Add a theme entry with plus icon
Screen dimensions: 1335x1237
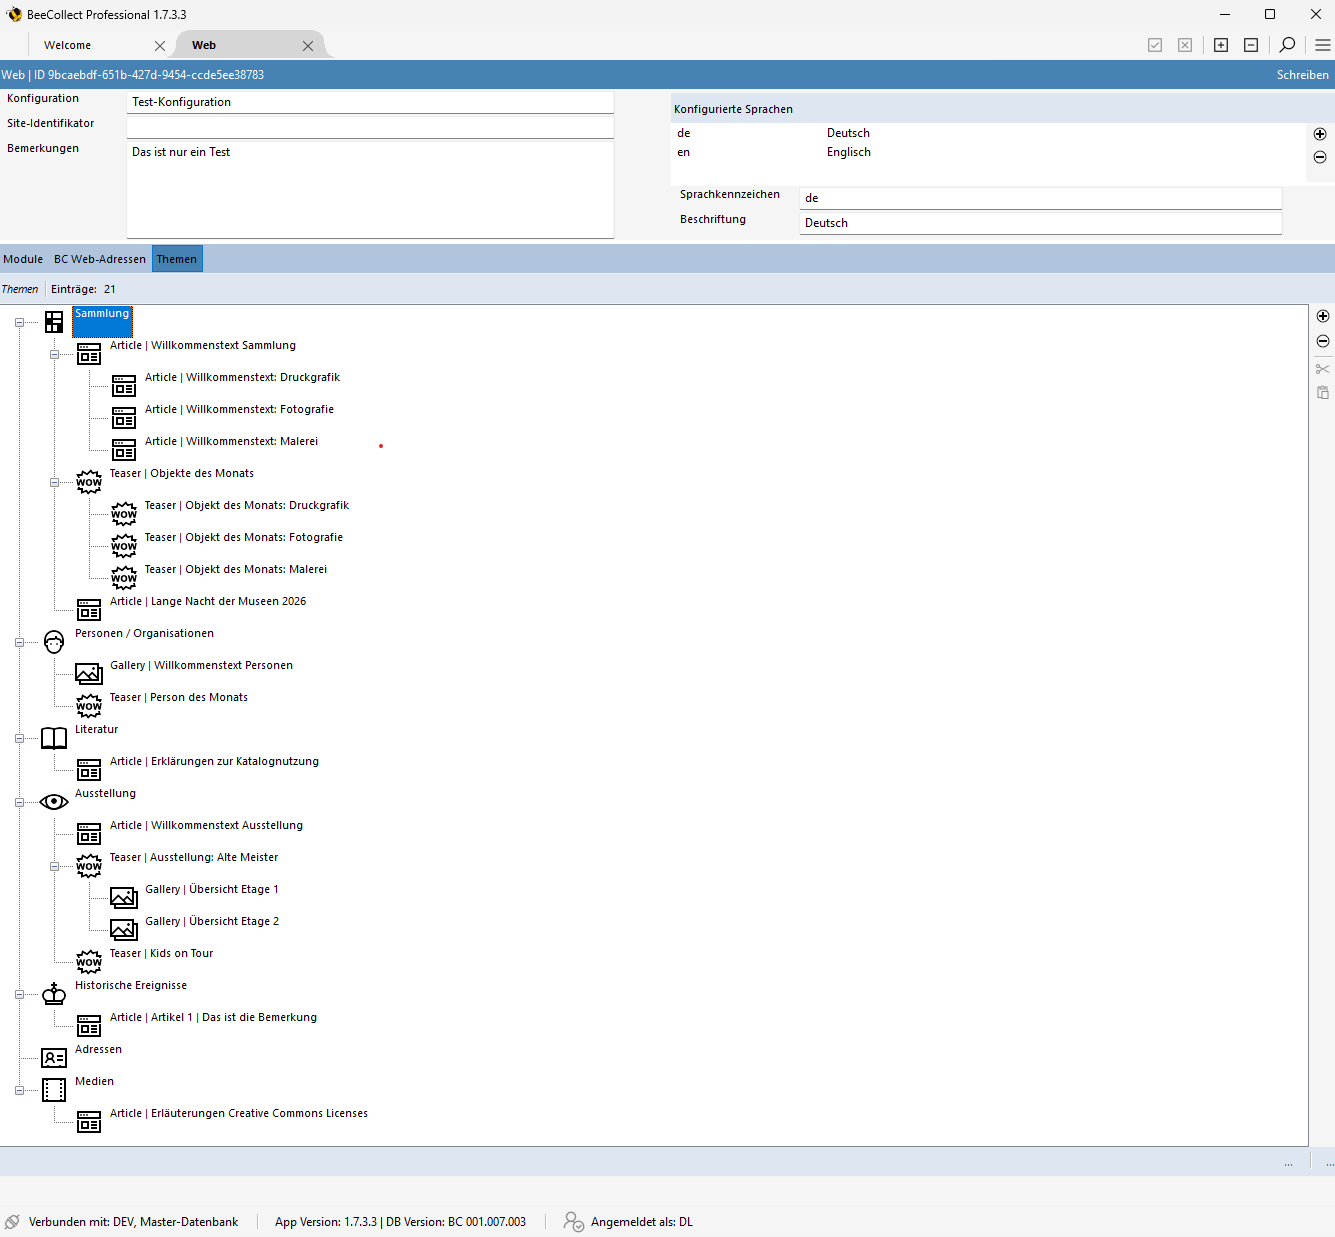click(x=1322, y=316)
